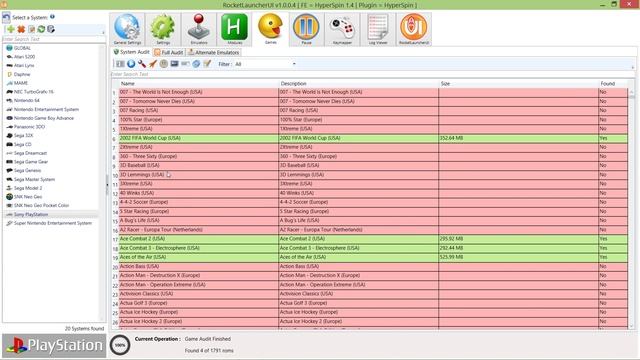Open the Log Viewer tab
Viewport: 640px width, 360px height.
pos(378,29)
